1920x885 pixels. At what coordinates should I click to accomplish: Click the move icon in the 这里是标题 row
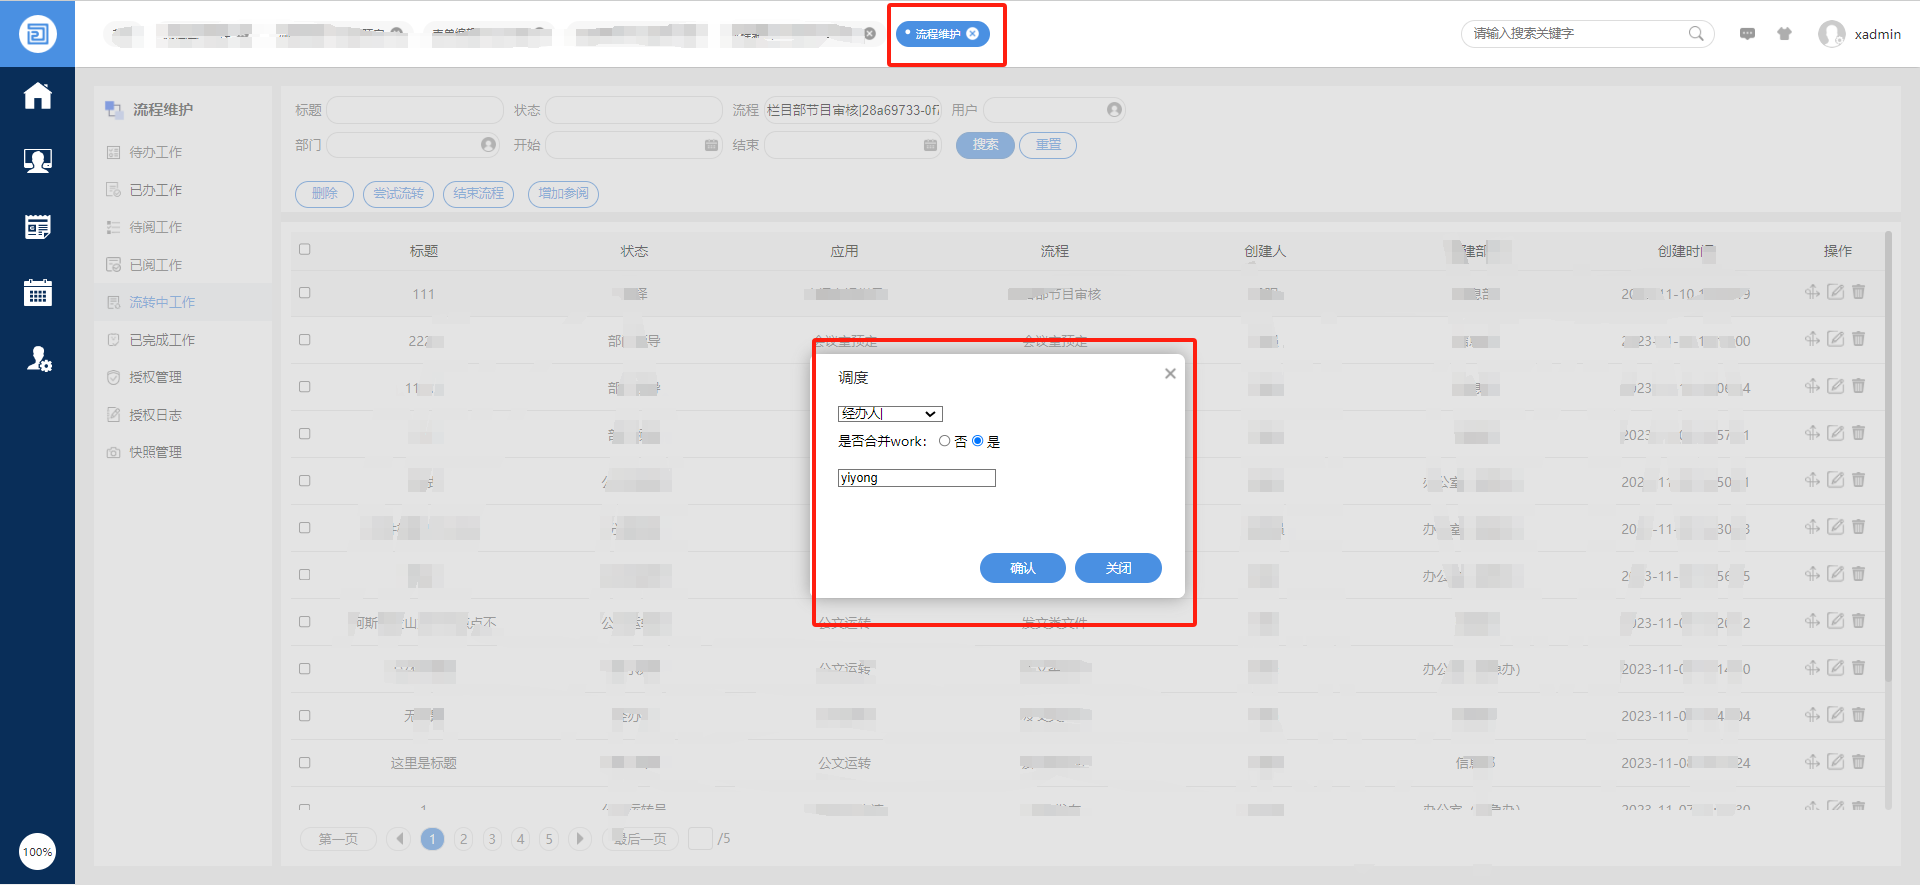(1812, 762)
